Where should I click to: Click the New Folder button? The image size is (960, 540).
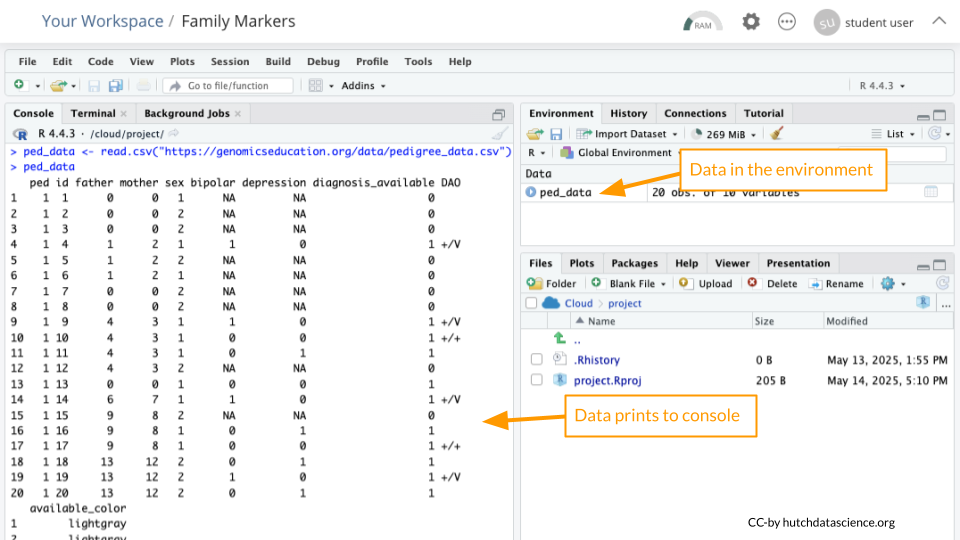point(551,283)
